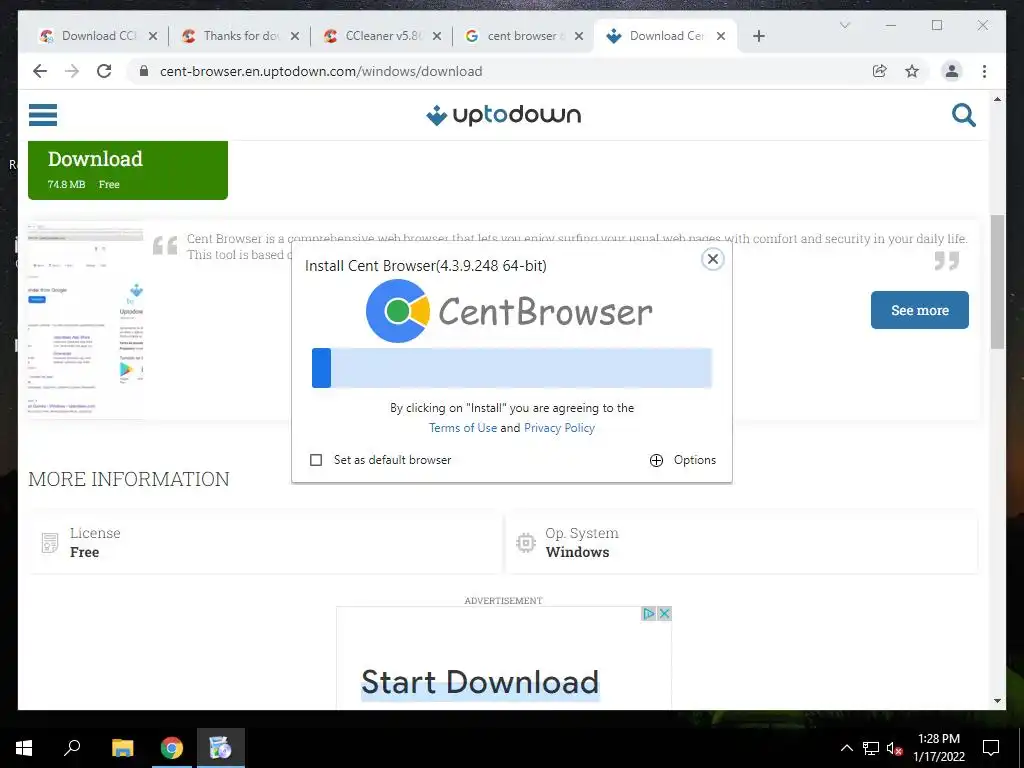Open the uptodown search magnifier
The image size is (1024, 768).
[x=963, y=115]
